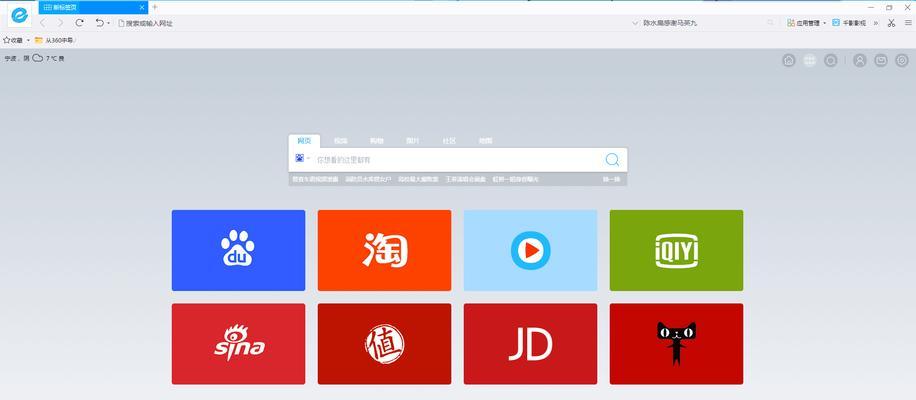Image resolution: width=916 pixels, height=400 pixels.
Task: Click the round settings gear icon
Action: click(902, 60)
